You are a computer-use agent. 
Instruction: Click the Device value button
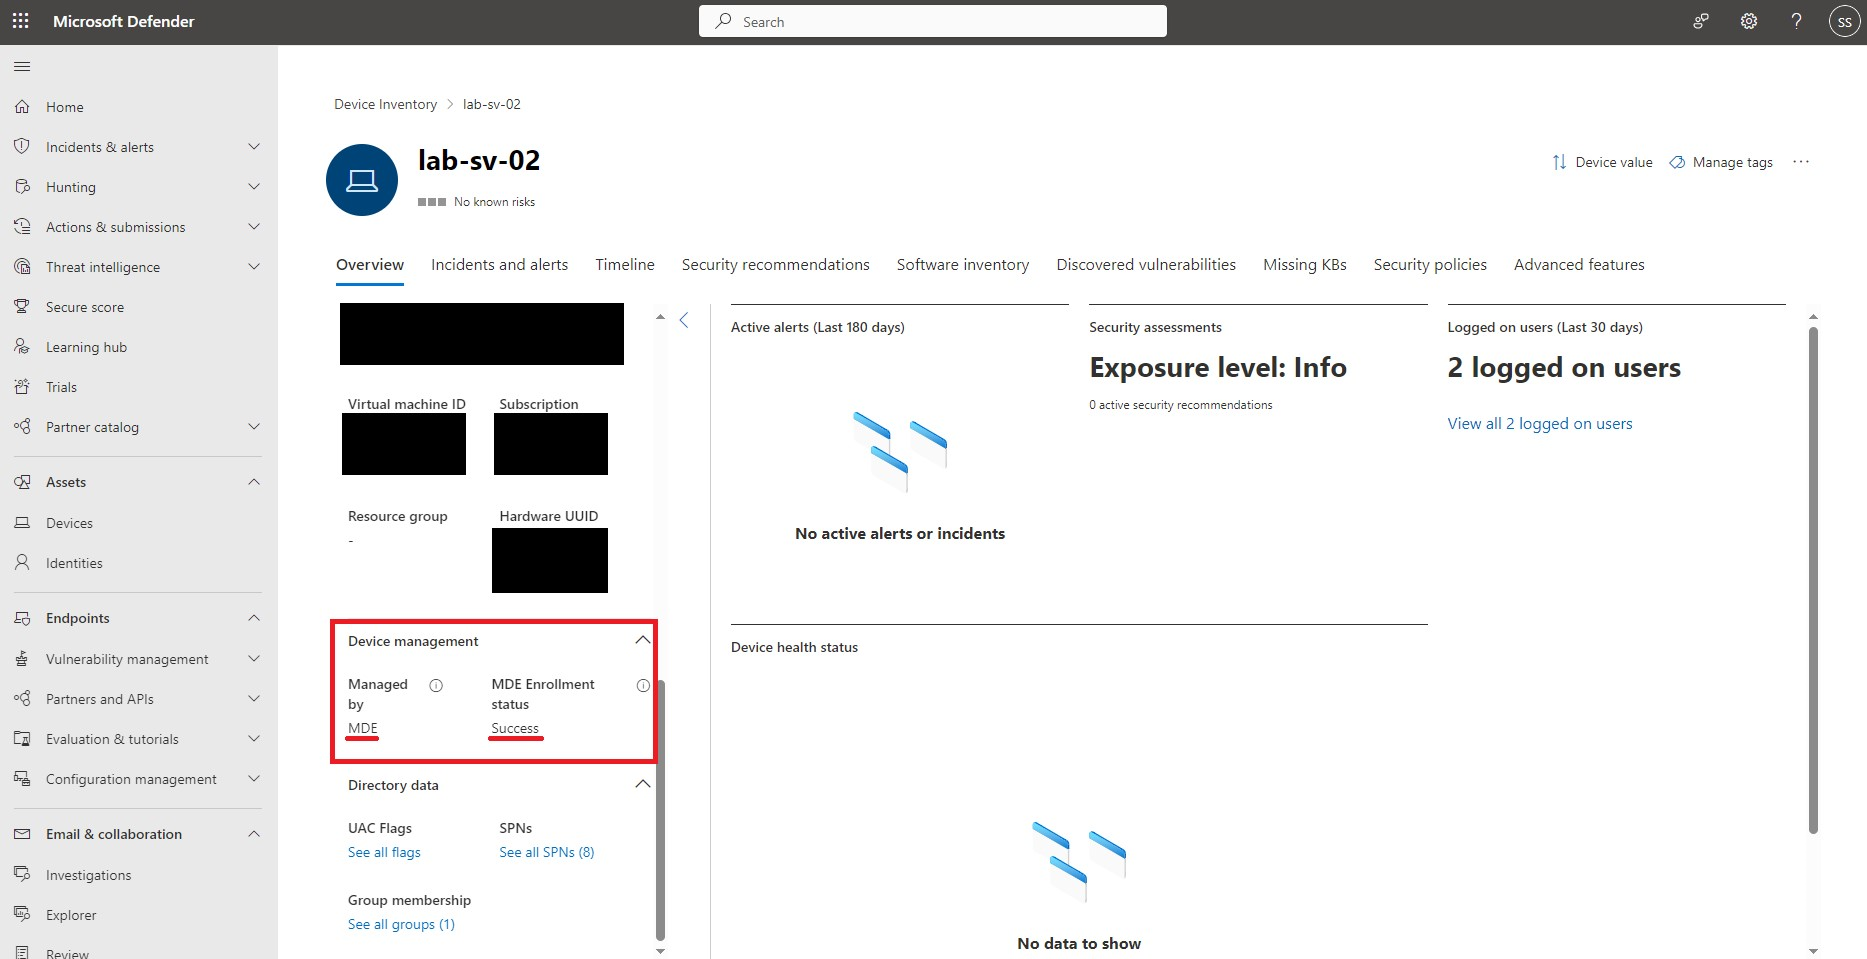point(1602,162)
